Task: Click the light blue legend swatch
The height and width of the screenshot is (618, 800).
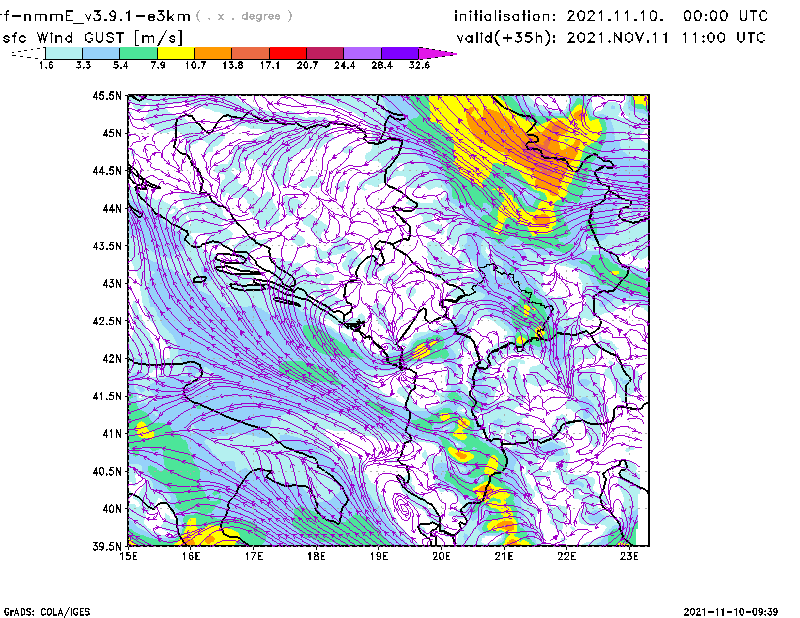Action: tap(101, 53)
